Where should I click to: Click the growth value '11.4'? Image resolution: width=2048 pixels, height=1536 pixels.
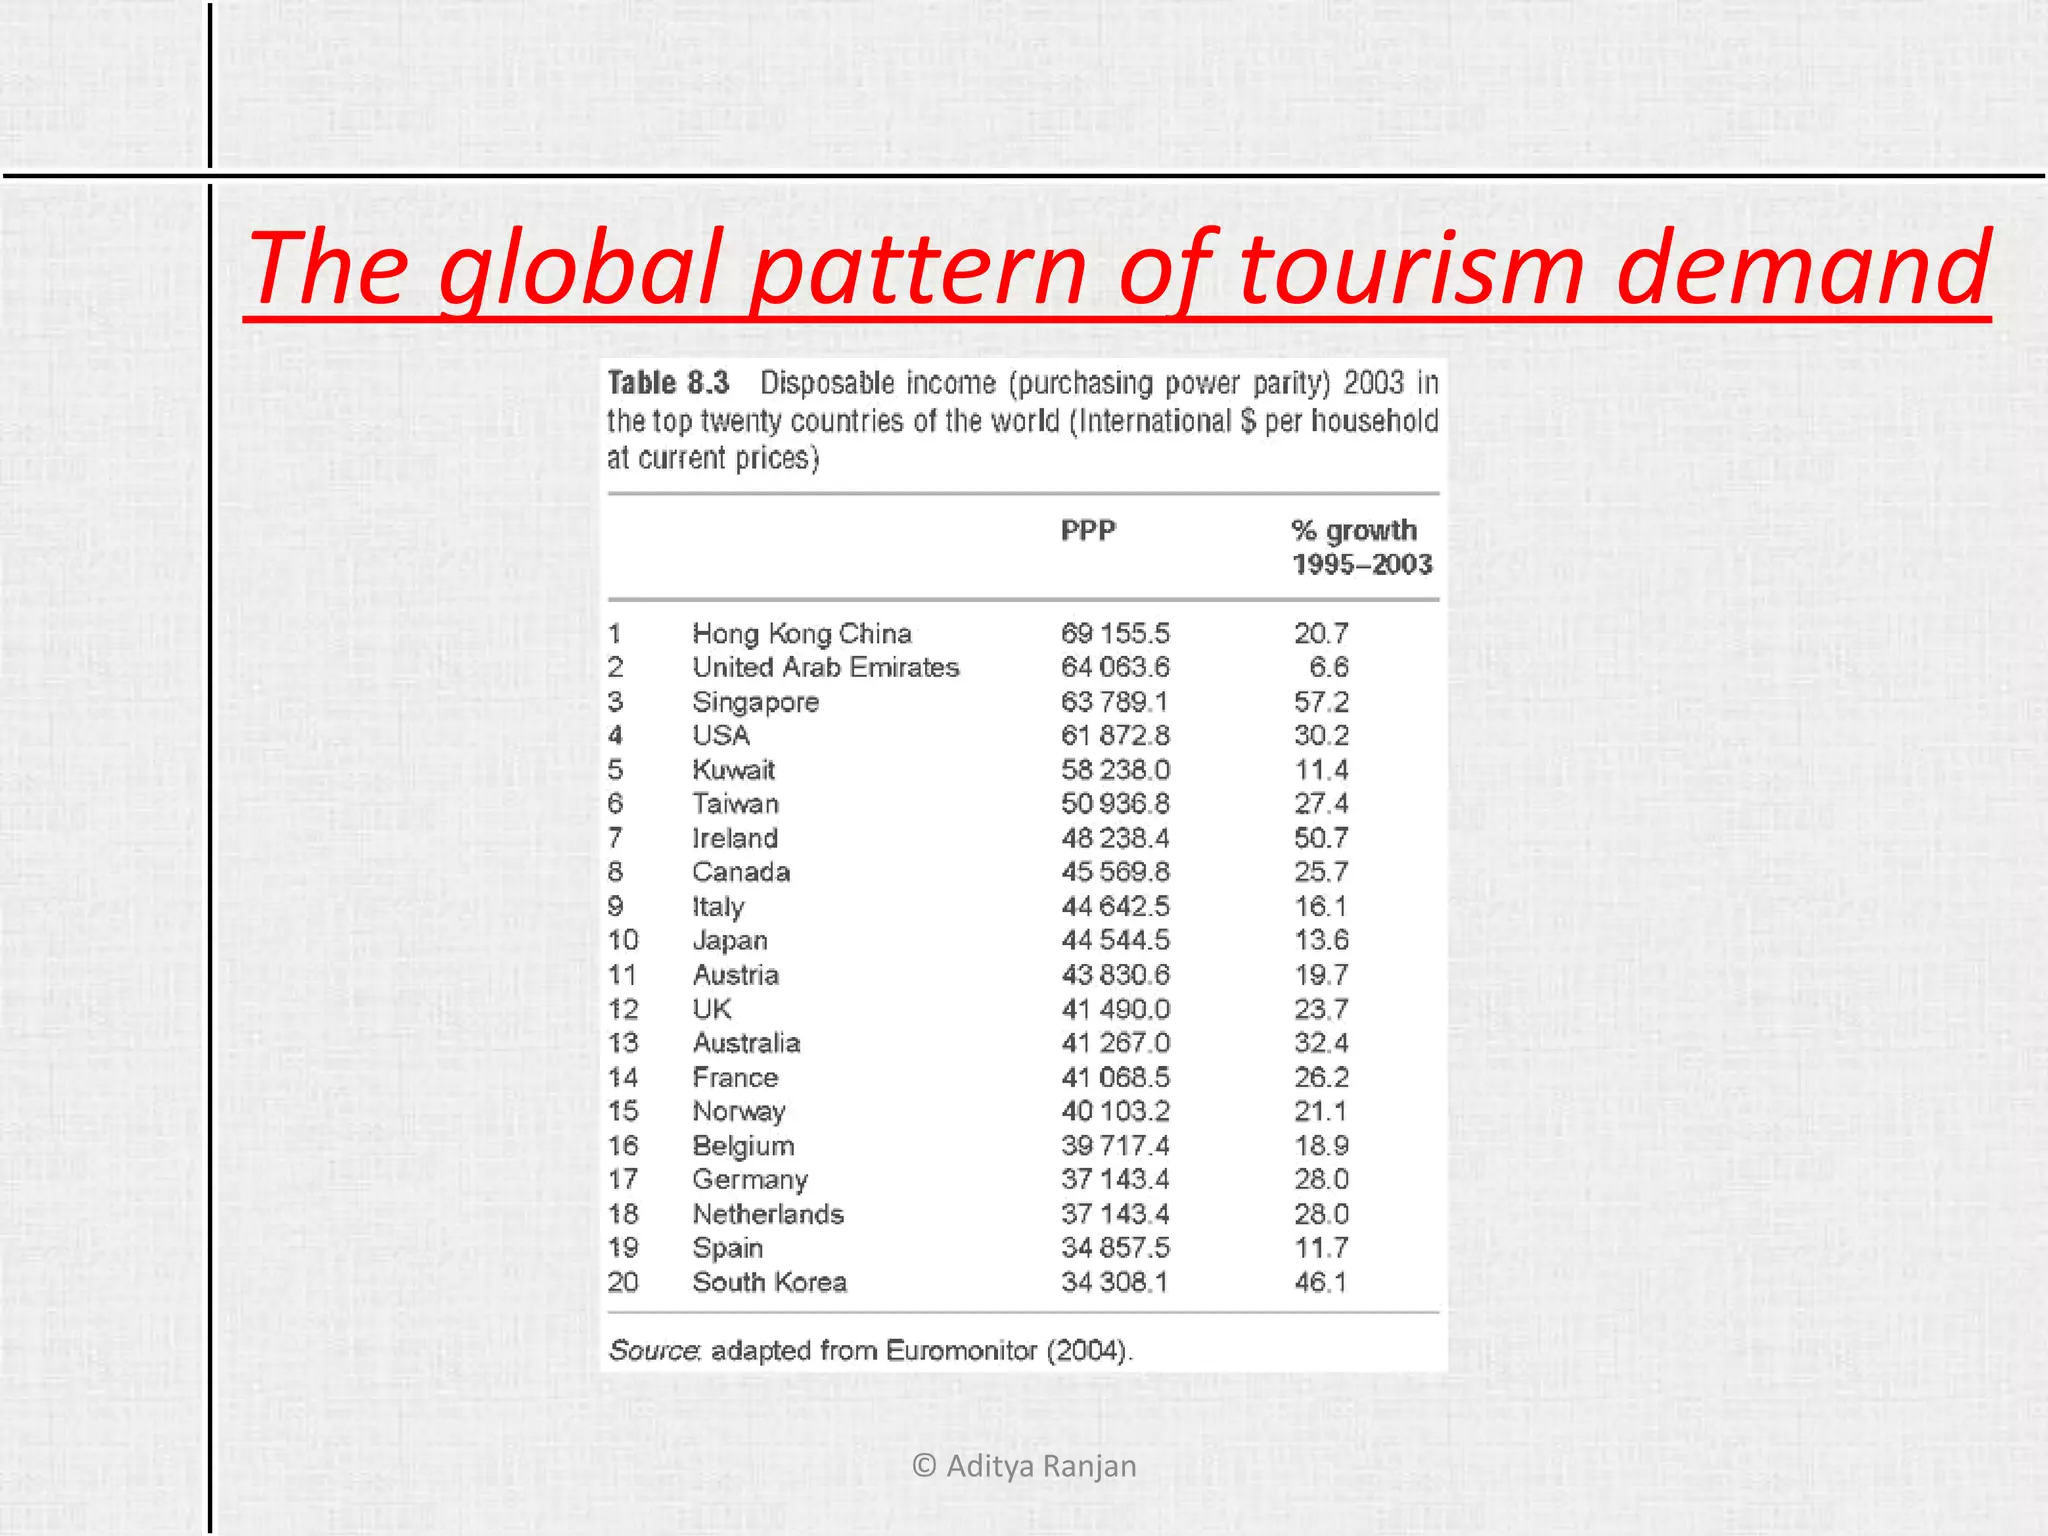pyautogui.click(x=1321, y=770)
